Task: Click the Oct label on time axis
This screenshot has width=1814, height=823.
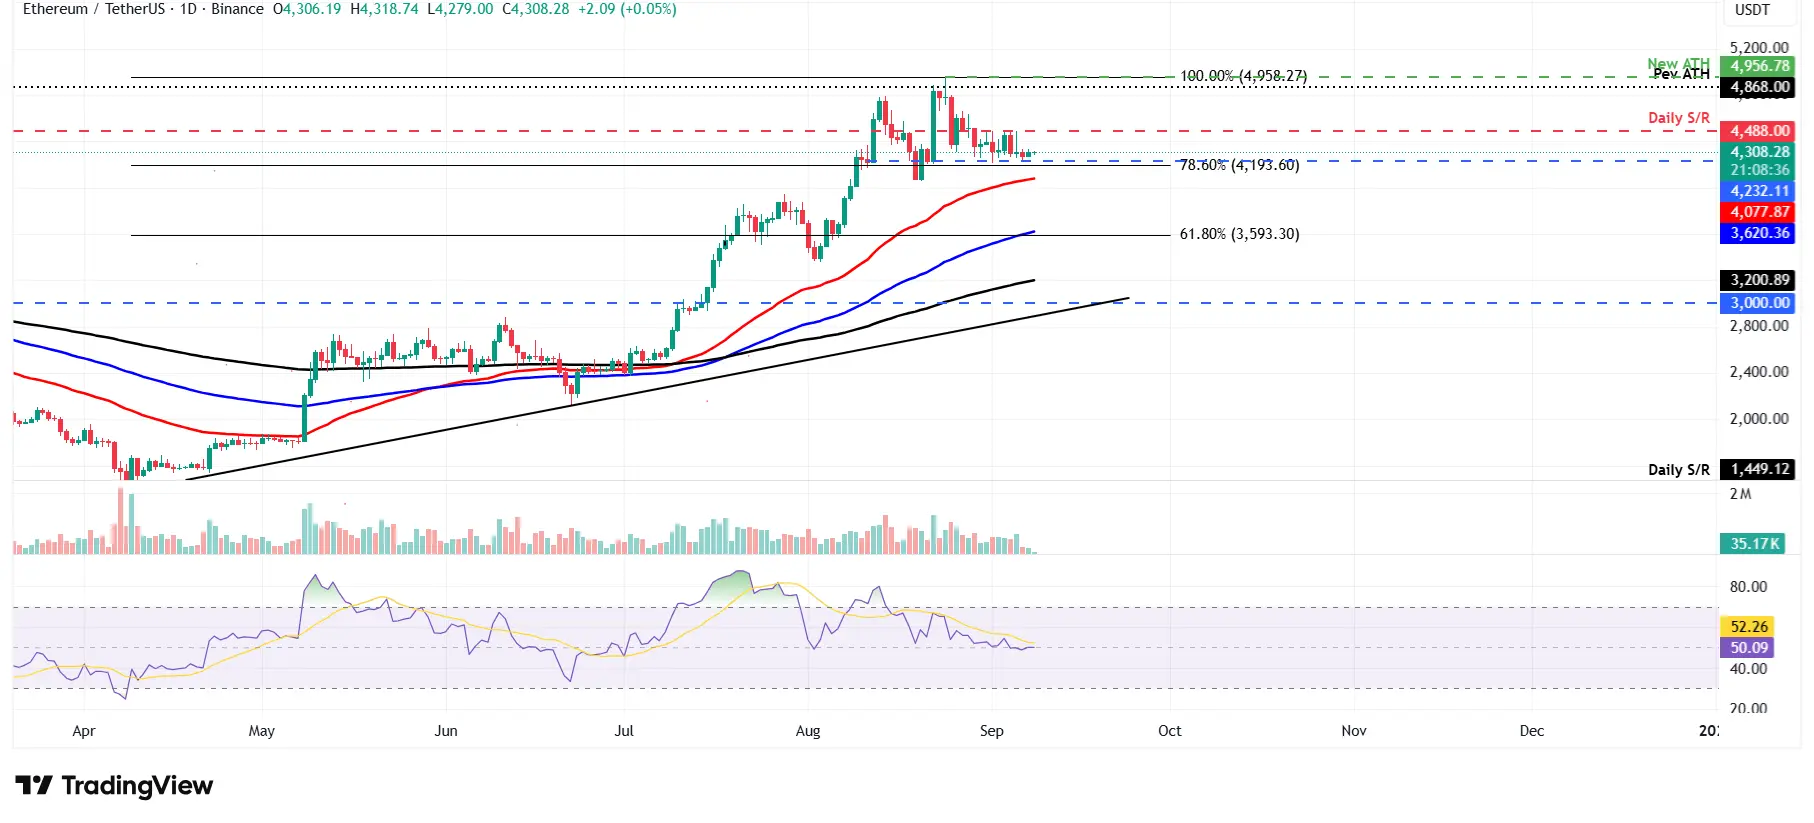Action: 1169,731
